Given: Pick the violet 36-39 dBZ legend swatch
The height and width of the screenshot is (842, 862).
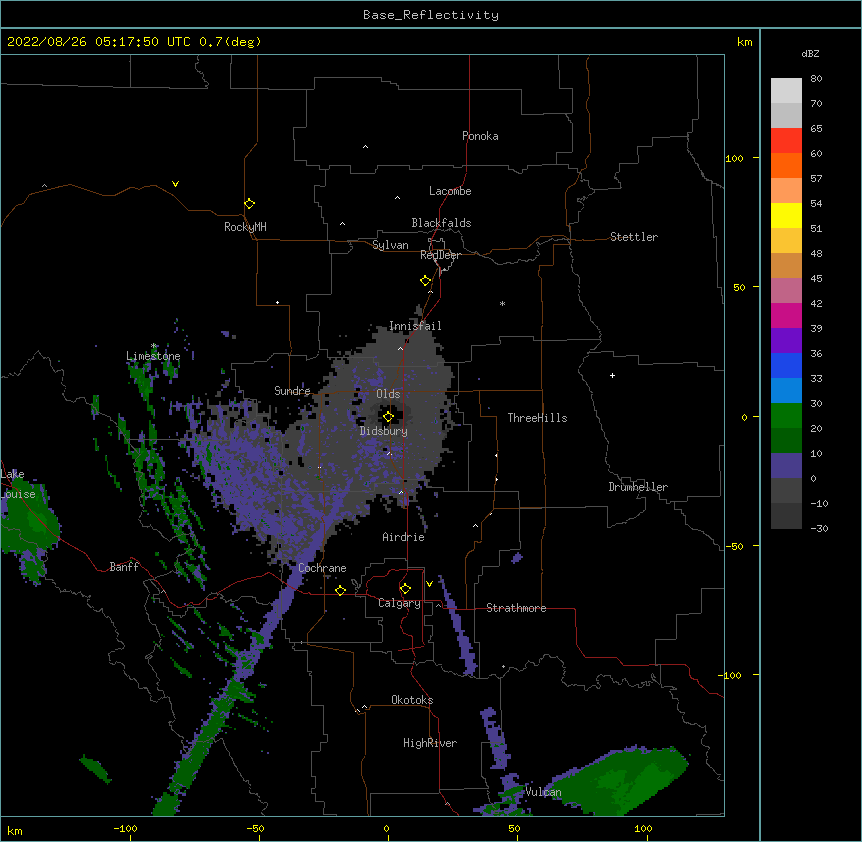Looking at the screenshot, I should coord(786,340).
